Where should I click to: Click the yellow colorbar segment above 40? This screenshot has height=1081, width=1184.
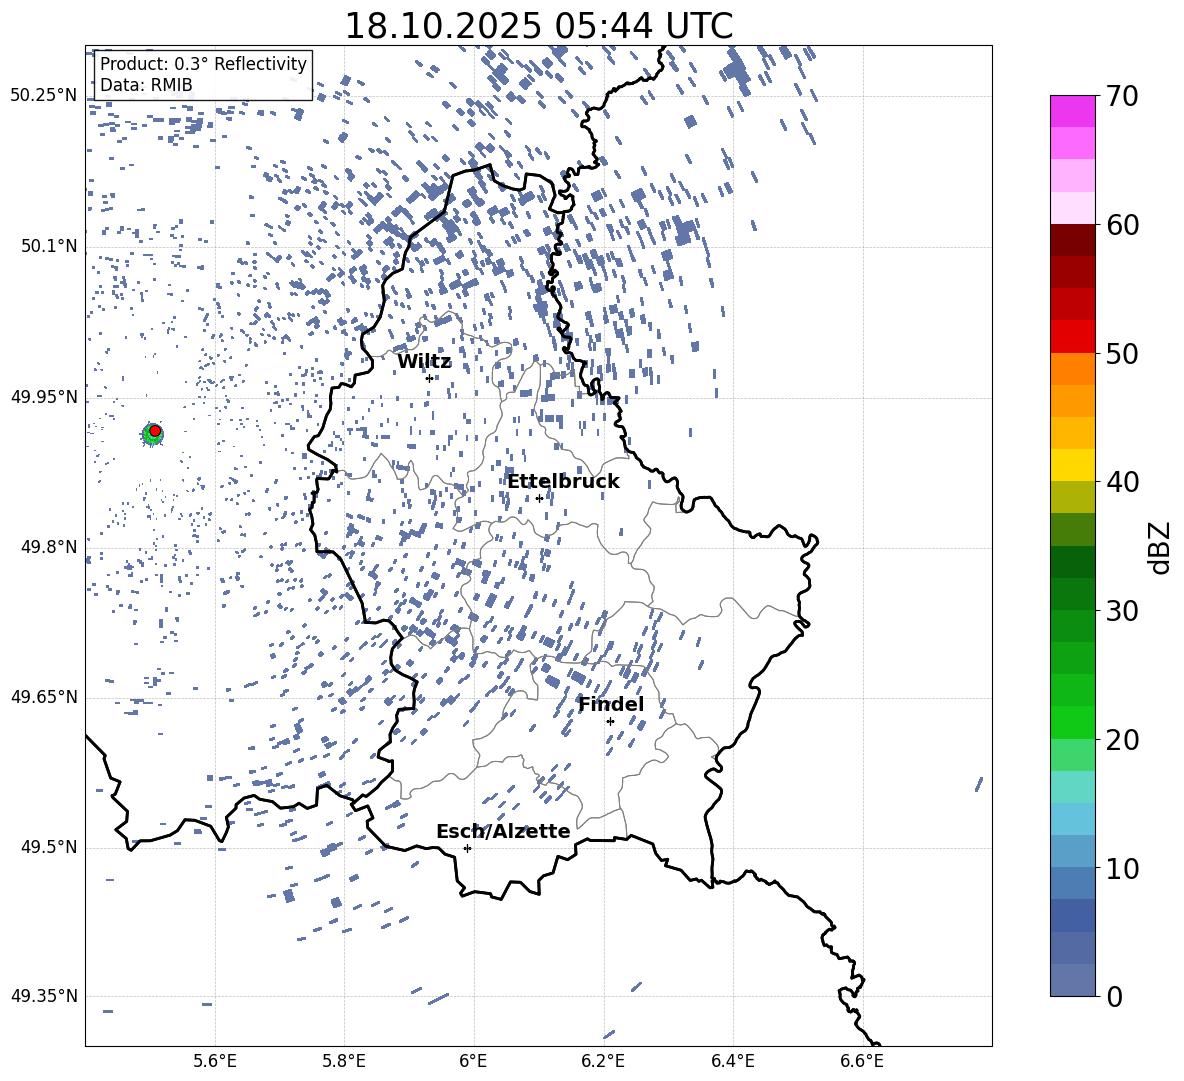point(1072,465)
